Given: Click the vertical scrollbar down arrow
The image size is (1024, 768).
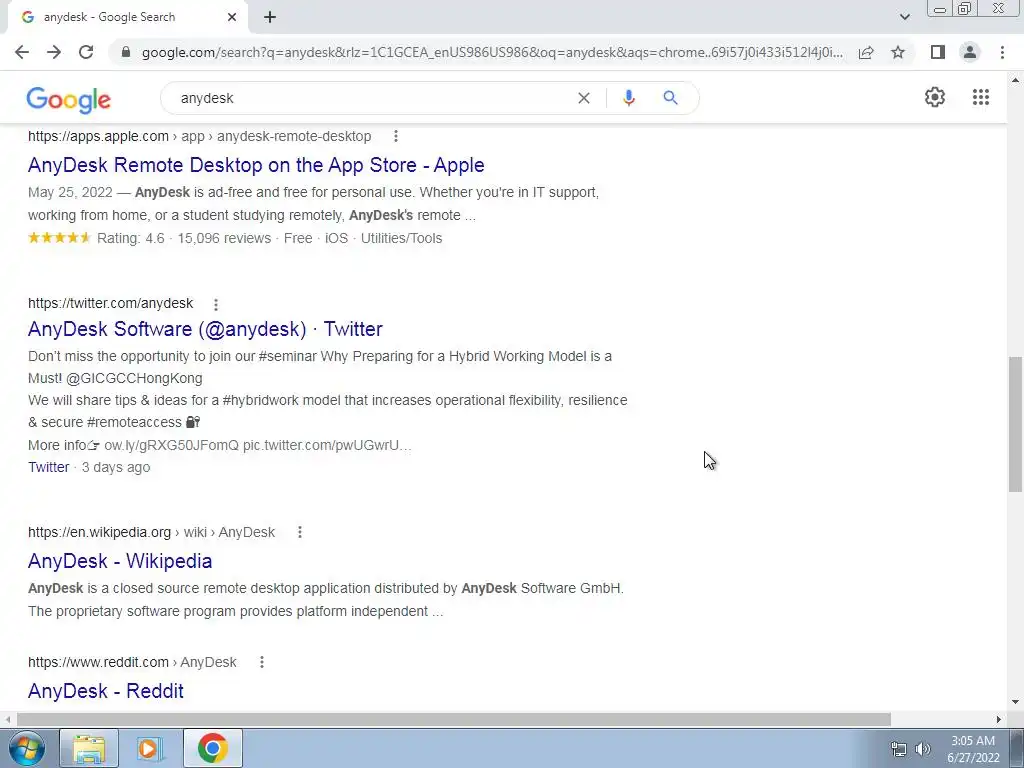Looking at the screenshot, I should point(1015,703).
